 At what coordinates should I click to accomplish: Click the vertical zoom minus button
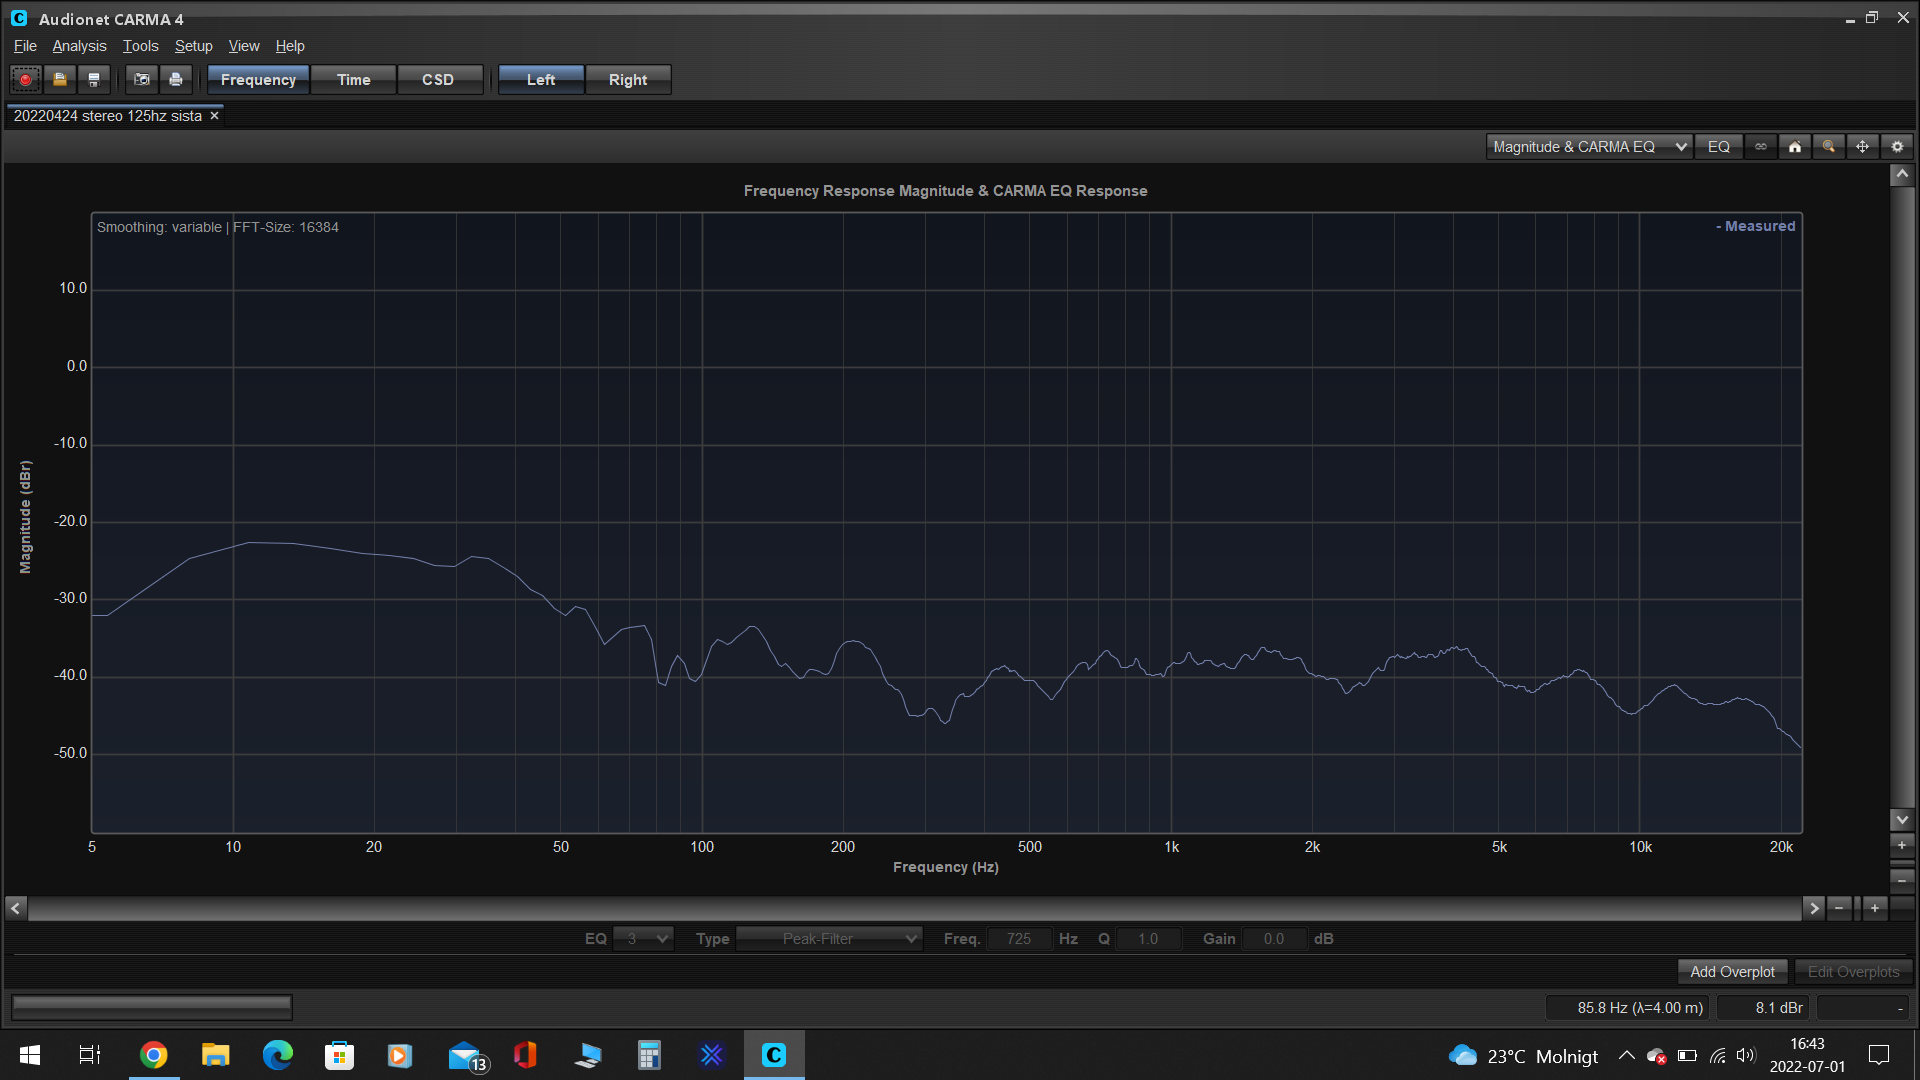pyautogui.click(x=1902, y=881)
